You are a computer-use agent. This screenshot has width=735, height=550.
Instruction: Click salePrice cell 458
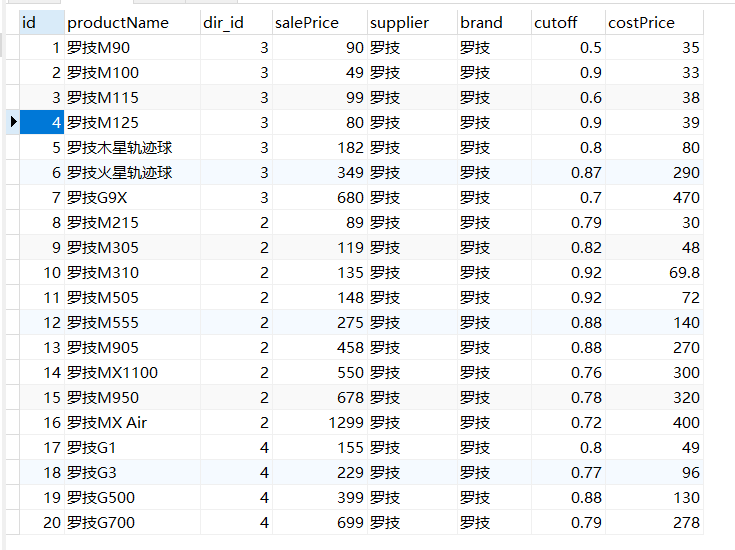pyautogui.click(x=319, y=347)
